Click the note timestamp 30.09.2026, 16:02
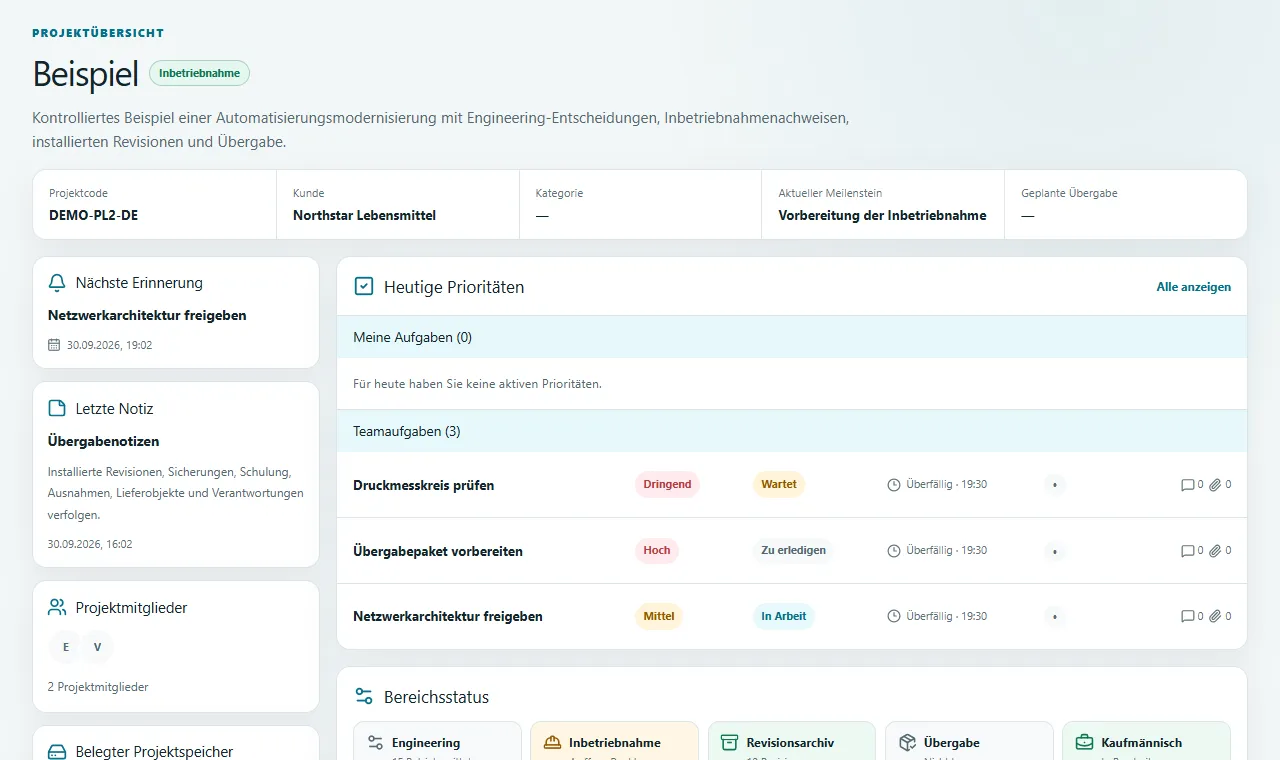1280x760 pixels. [x=90, y=544]
